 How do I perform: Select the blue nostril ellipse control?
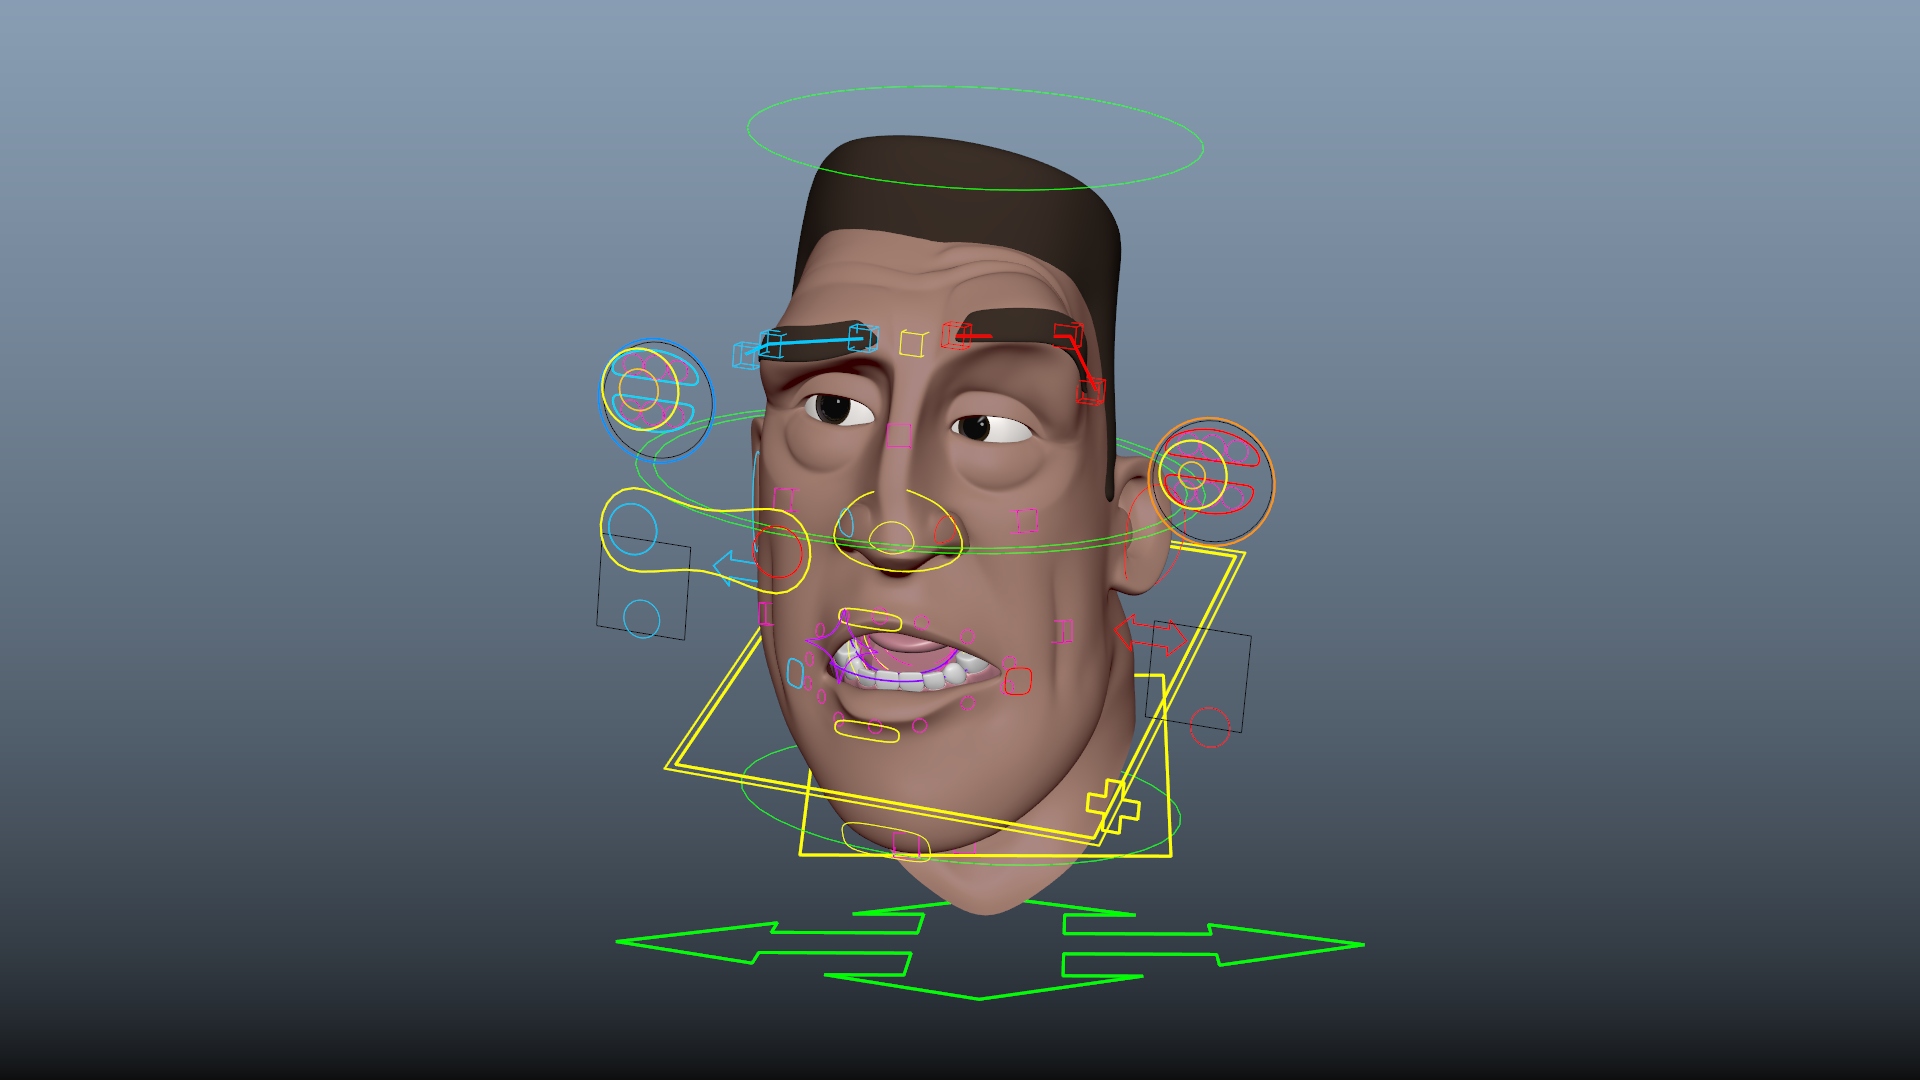tap(846, 522)
